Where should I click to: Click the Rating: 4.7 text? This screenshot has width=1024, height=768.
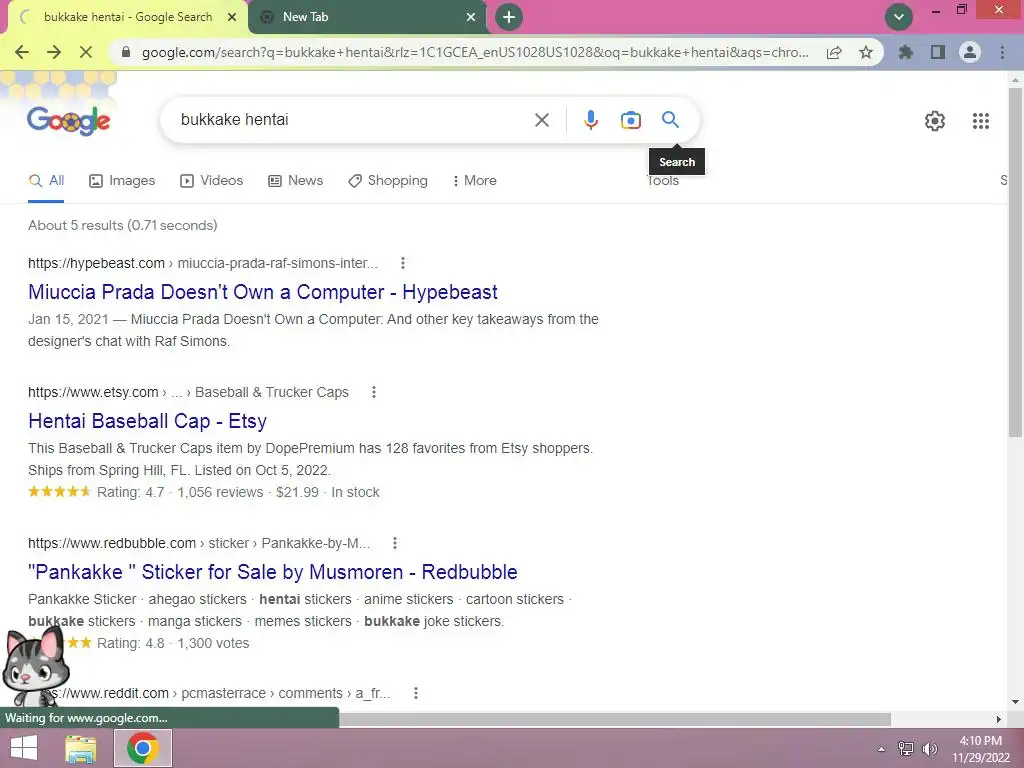point(131,492)
